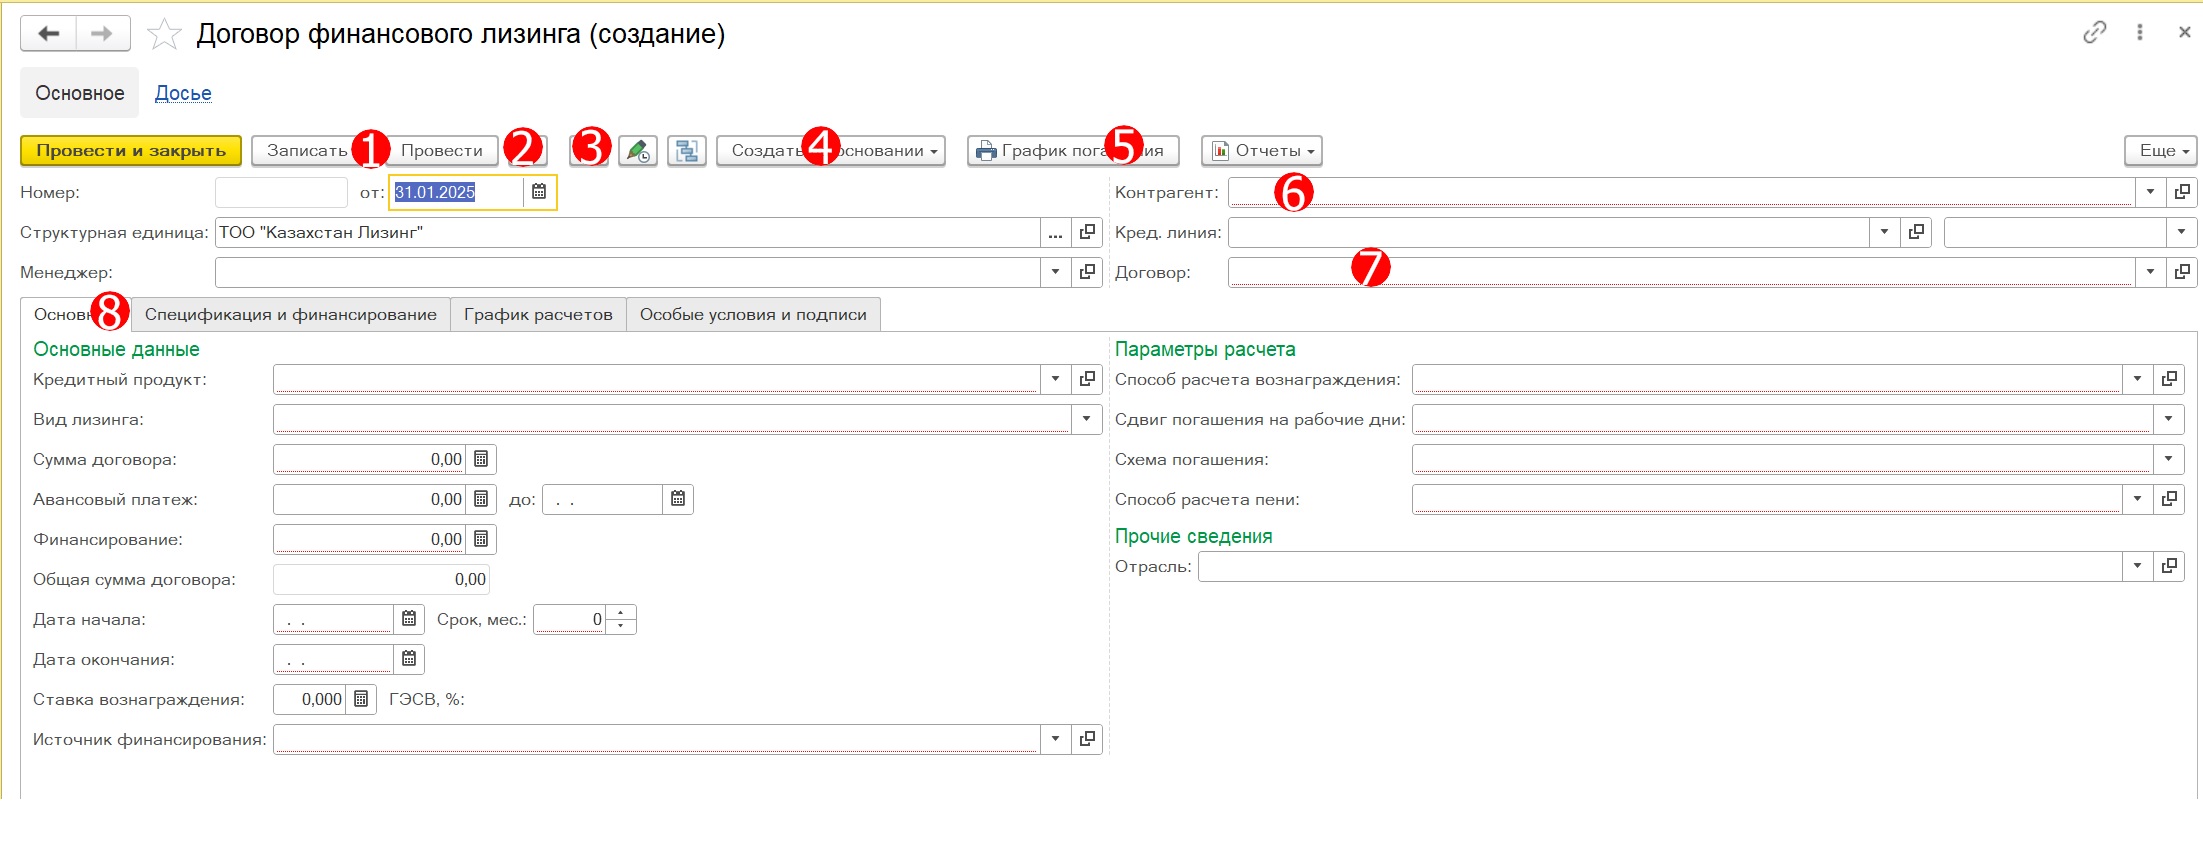Open the calculator for Ставка вознаграждения
This screenshot has width=2203, height=864.
point(361,699)
